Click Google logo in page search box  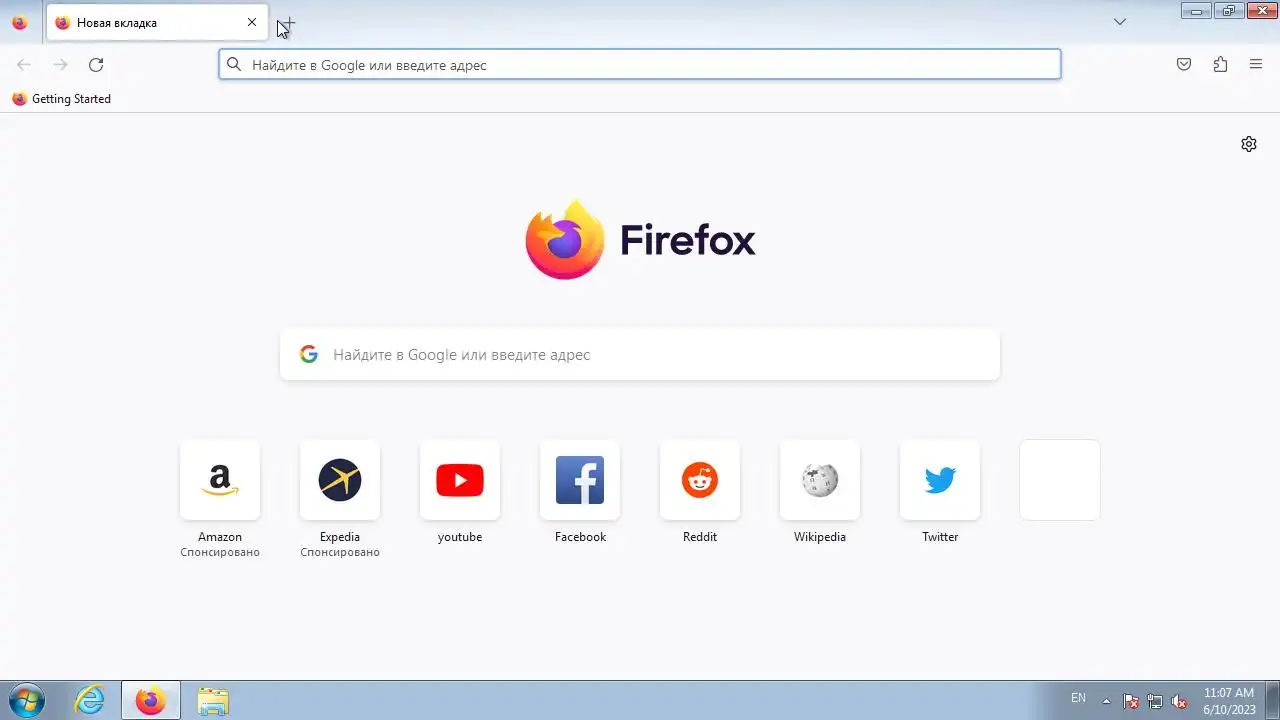click(x=309, y=355)
